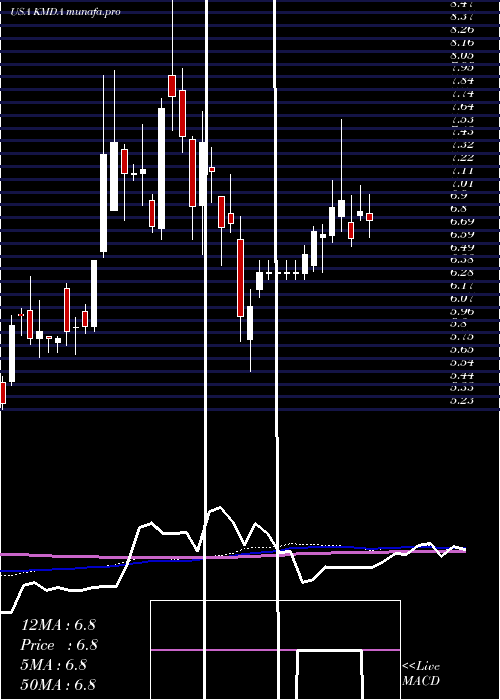Select the 7.01 price level label
This screenshot has height=700, width=500.
pos(462,183)
